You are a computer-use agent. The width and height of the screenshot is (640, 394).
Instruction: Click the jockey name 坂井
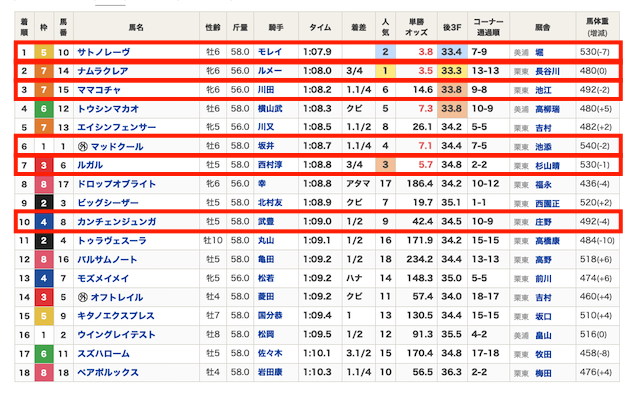[266, 146]
